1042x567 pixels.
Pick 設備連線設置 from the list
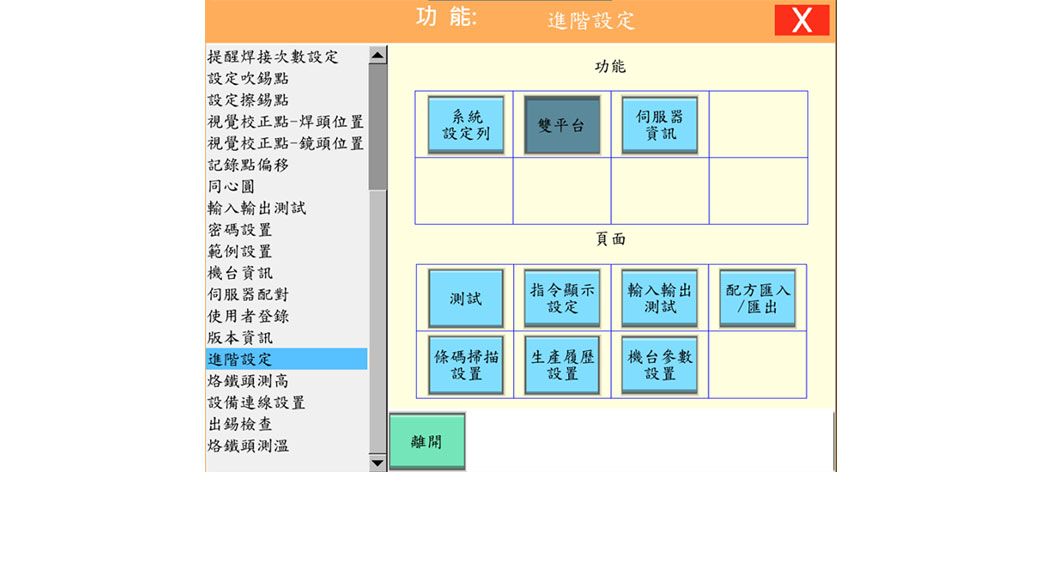coord(256,403)
